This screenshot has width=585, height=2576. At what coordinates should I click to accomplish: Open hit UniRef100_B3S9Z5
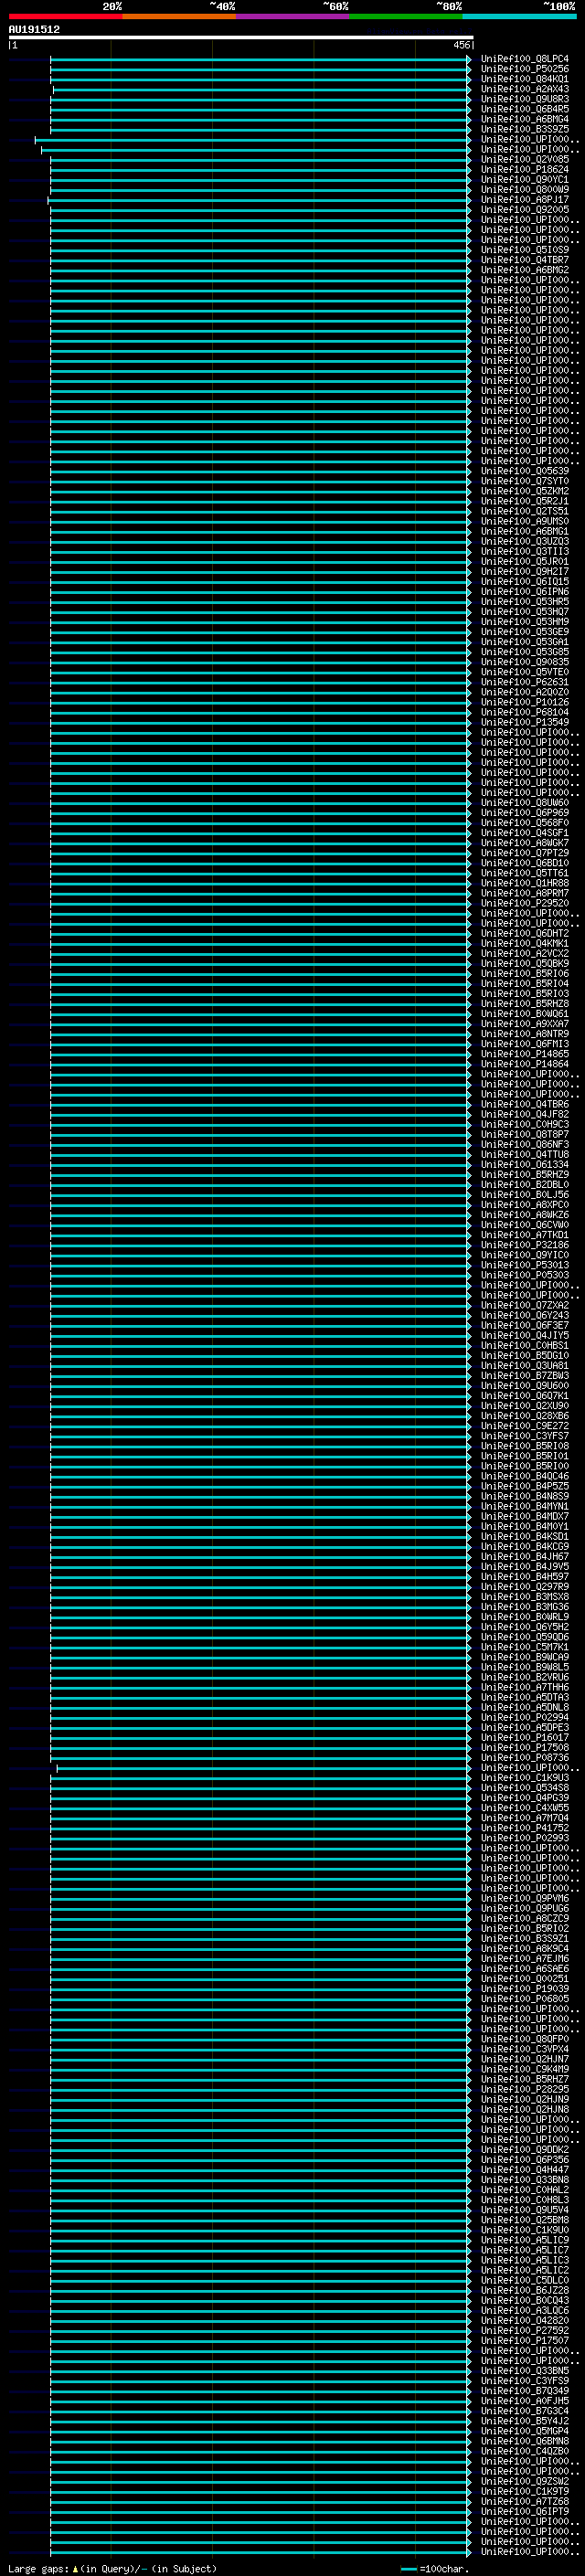point(524,129)
